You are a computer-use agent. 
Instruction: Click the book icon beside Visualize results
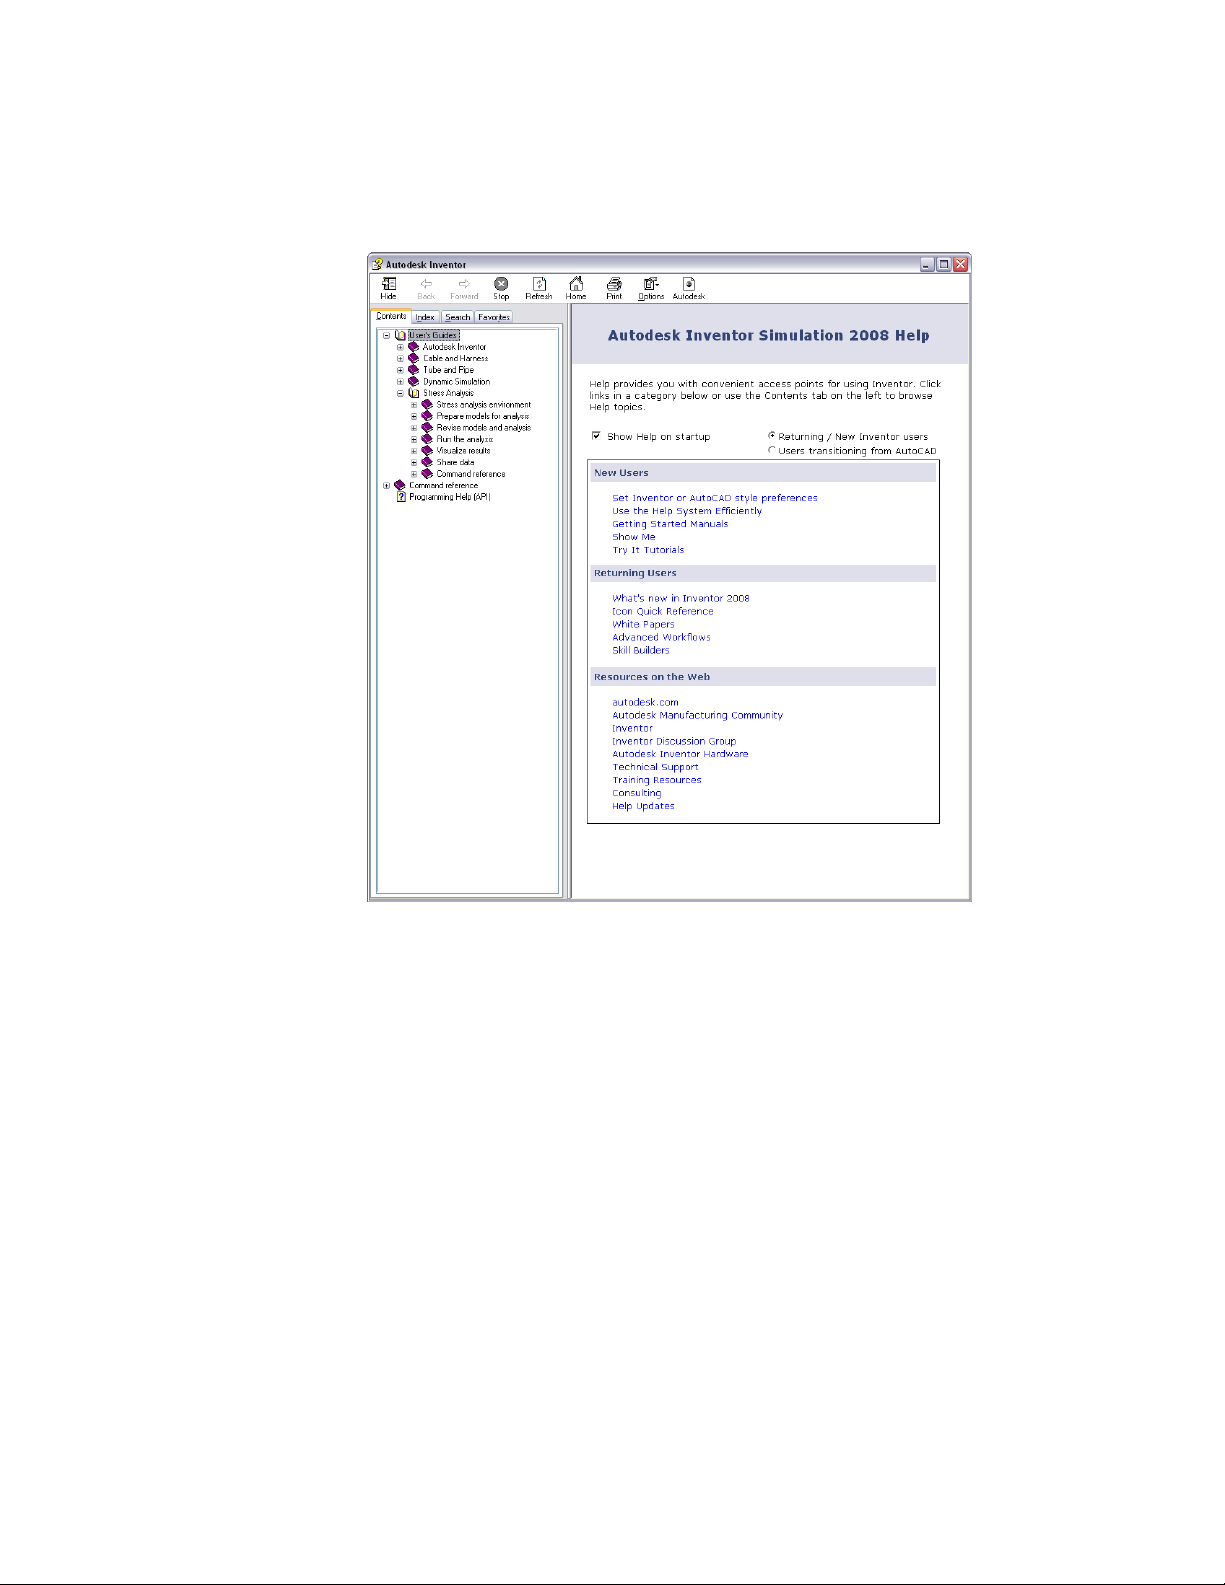click(427, 451)
